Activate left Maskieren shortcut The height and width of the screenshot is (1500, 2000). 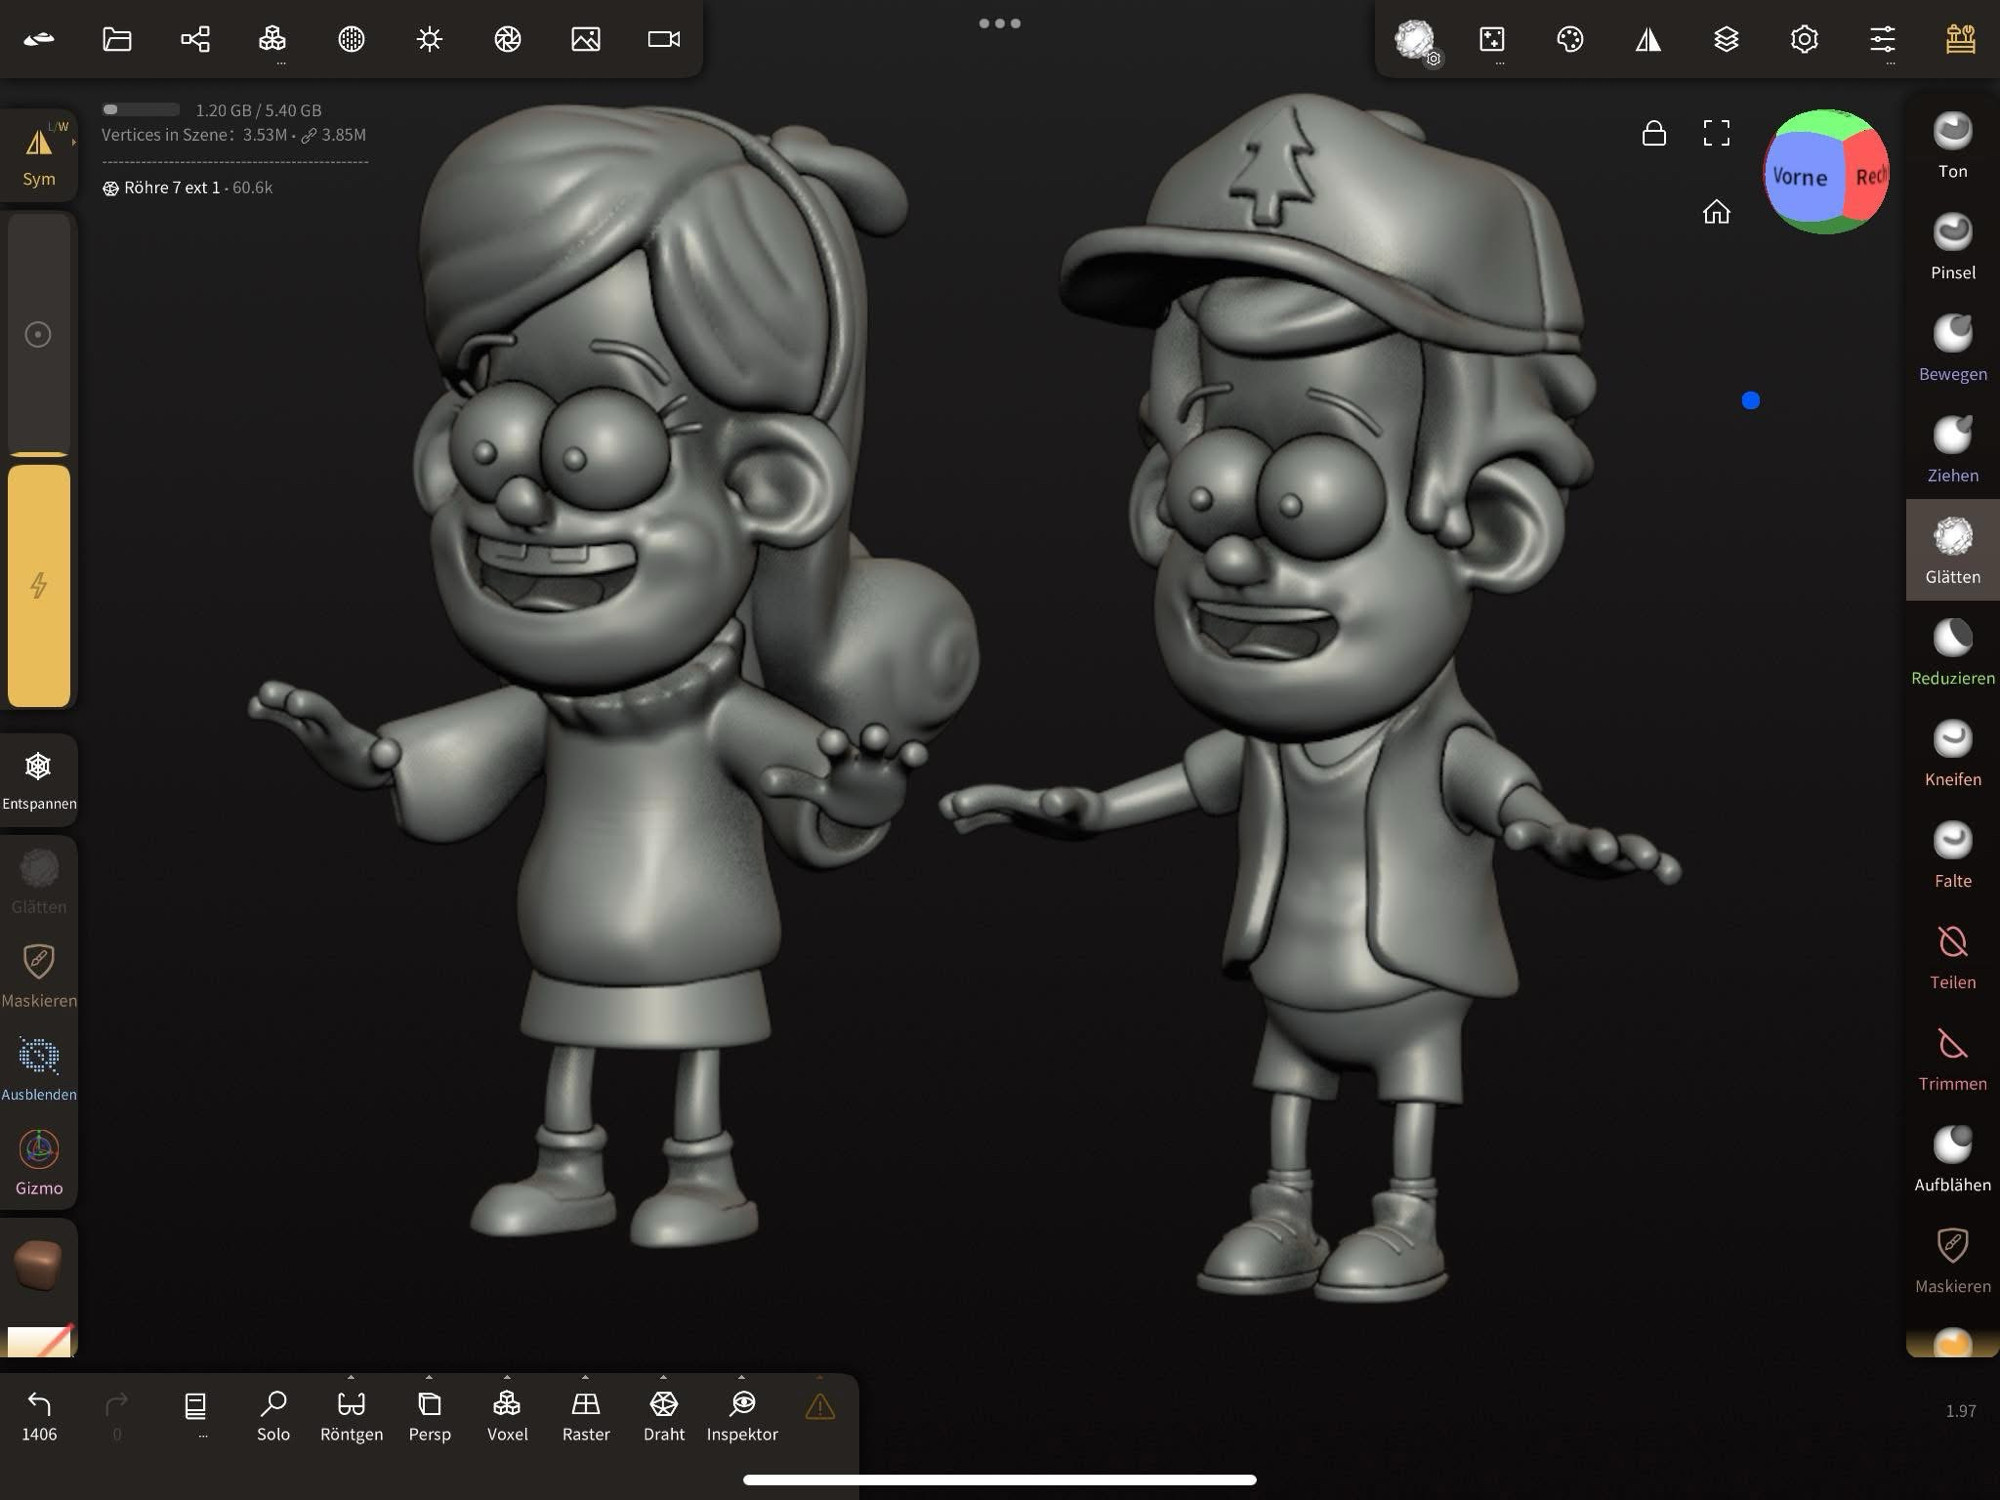[x=39, y=974]
